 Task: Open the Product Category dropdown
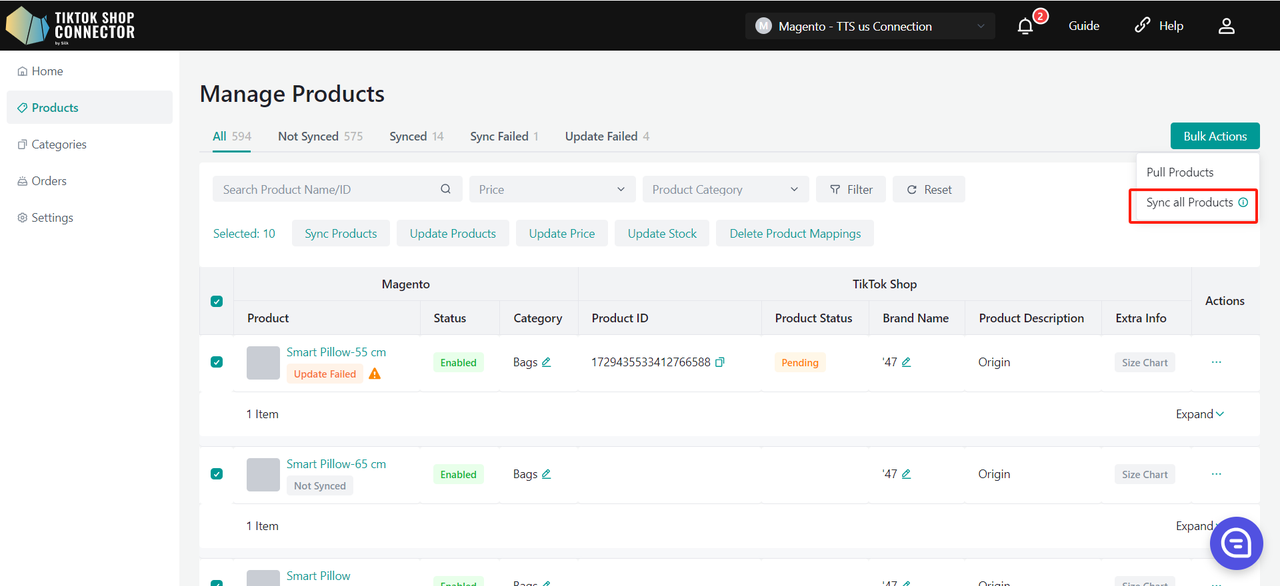[726, 189]
